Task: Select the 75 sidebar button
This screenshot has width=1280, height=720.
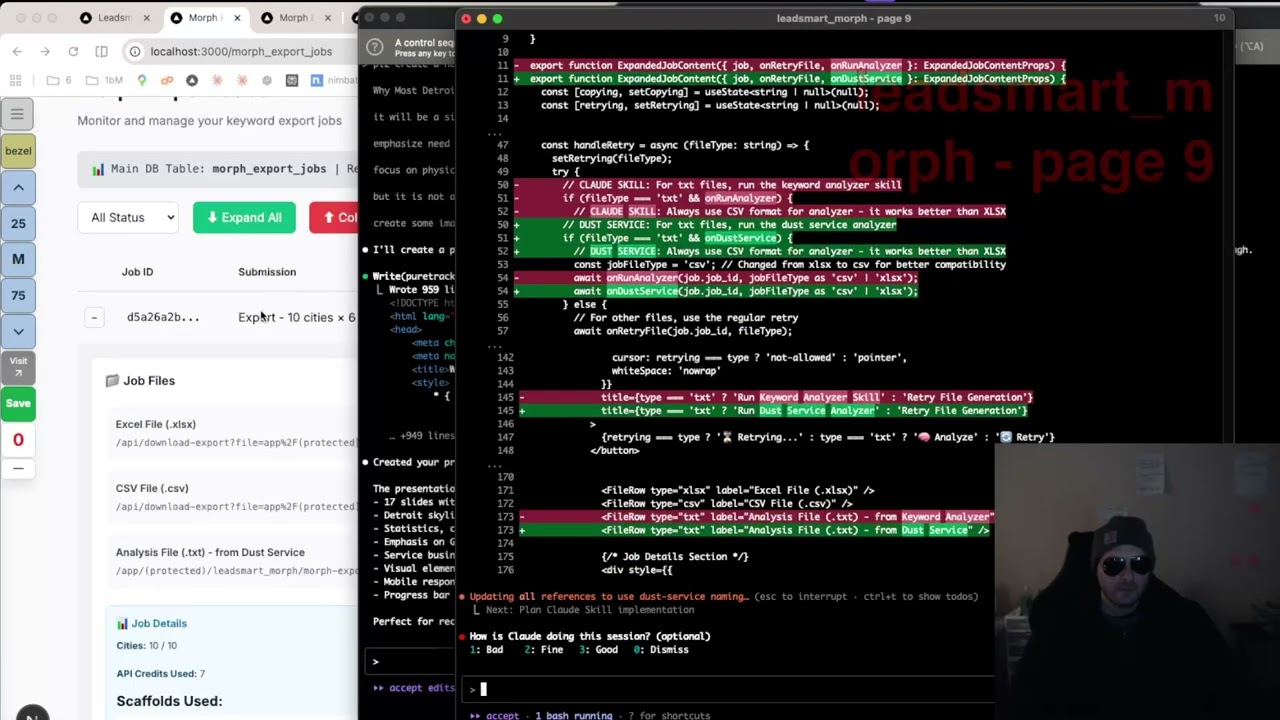Action: click(x=18, y=295)
